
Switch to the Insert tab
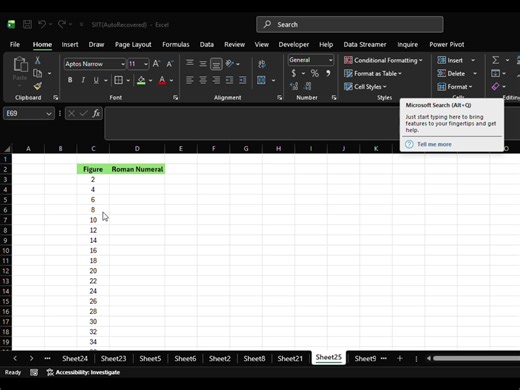point(70,44)
